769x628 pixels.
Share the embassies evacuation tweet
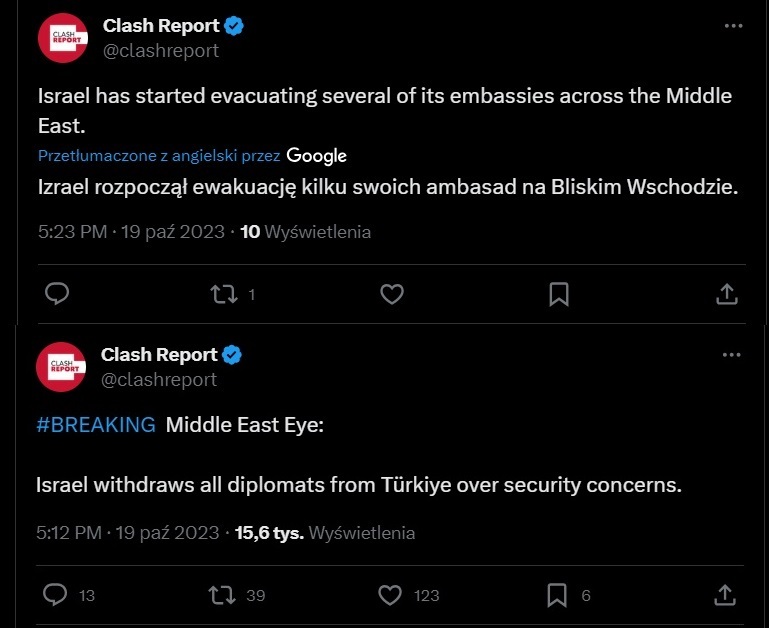click(728, 294)
